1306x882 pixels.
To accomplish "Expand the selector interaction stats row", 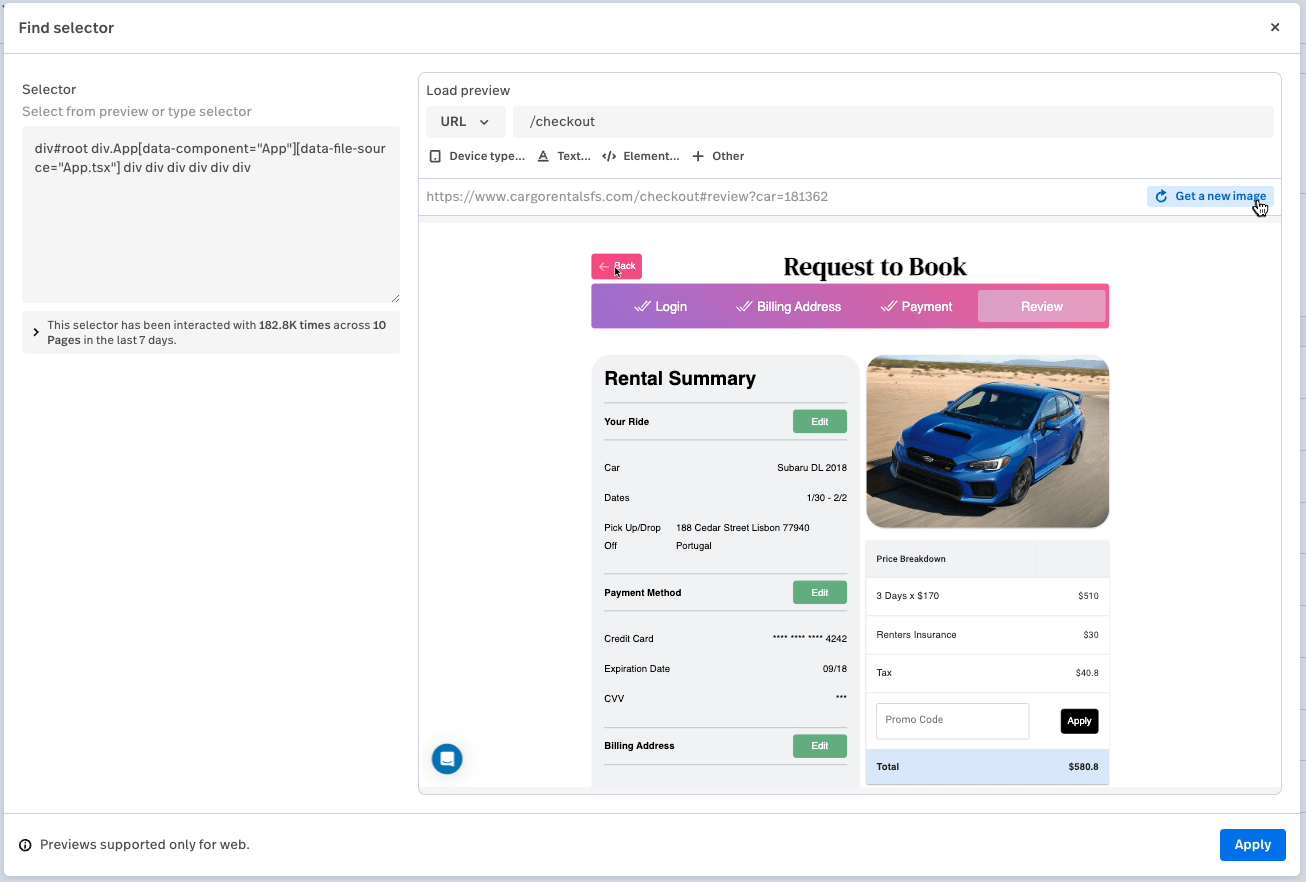I will point(37,332).
